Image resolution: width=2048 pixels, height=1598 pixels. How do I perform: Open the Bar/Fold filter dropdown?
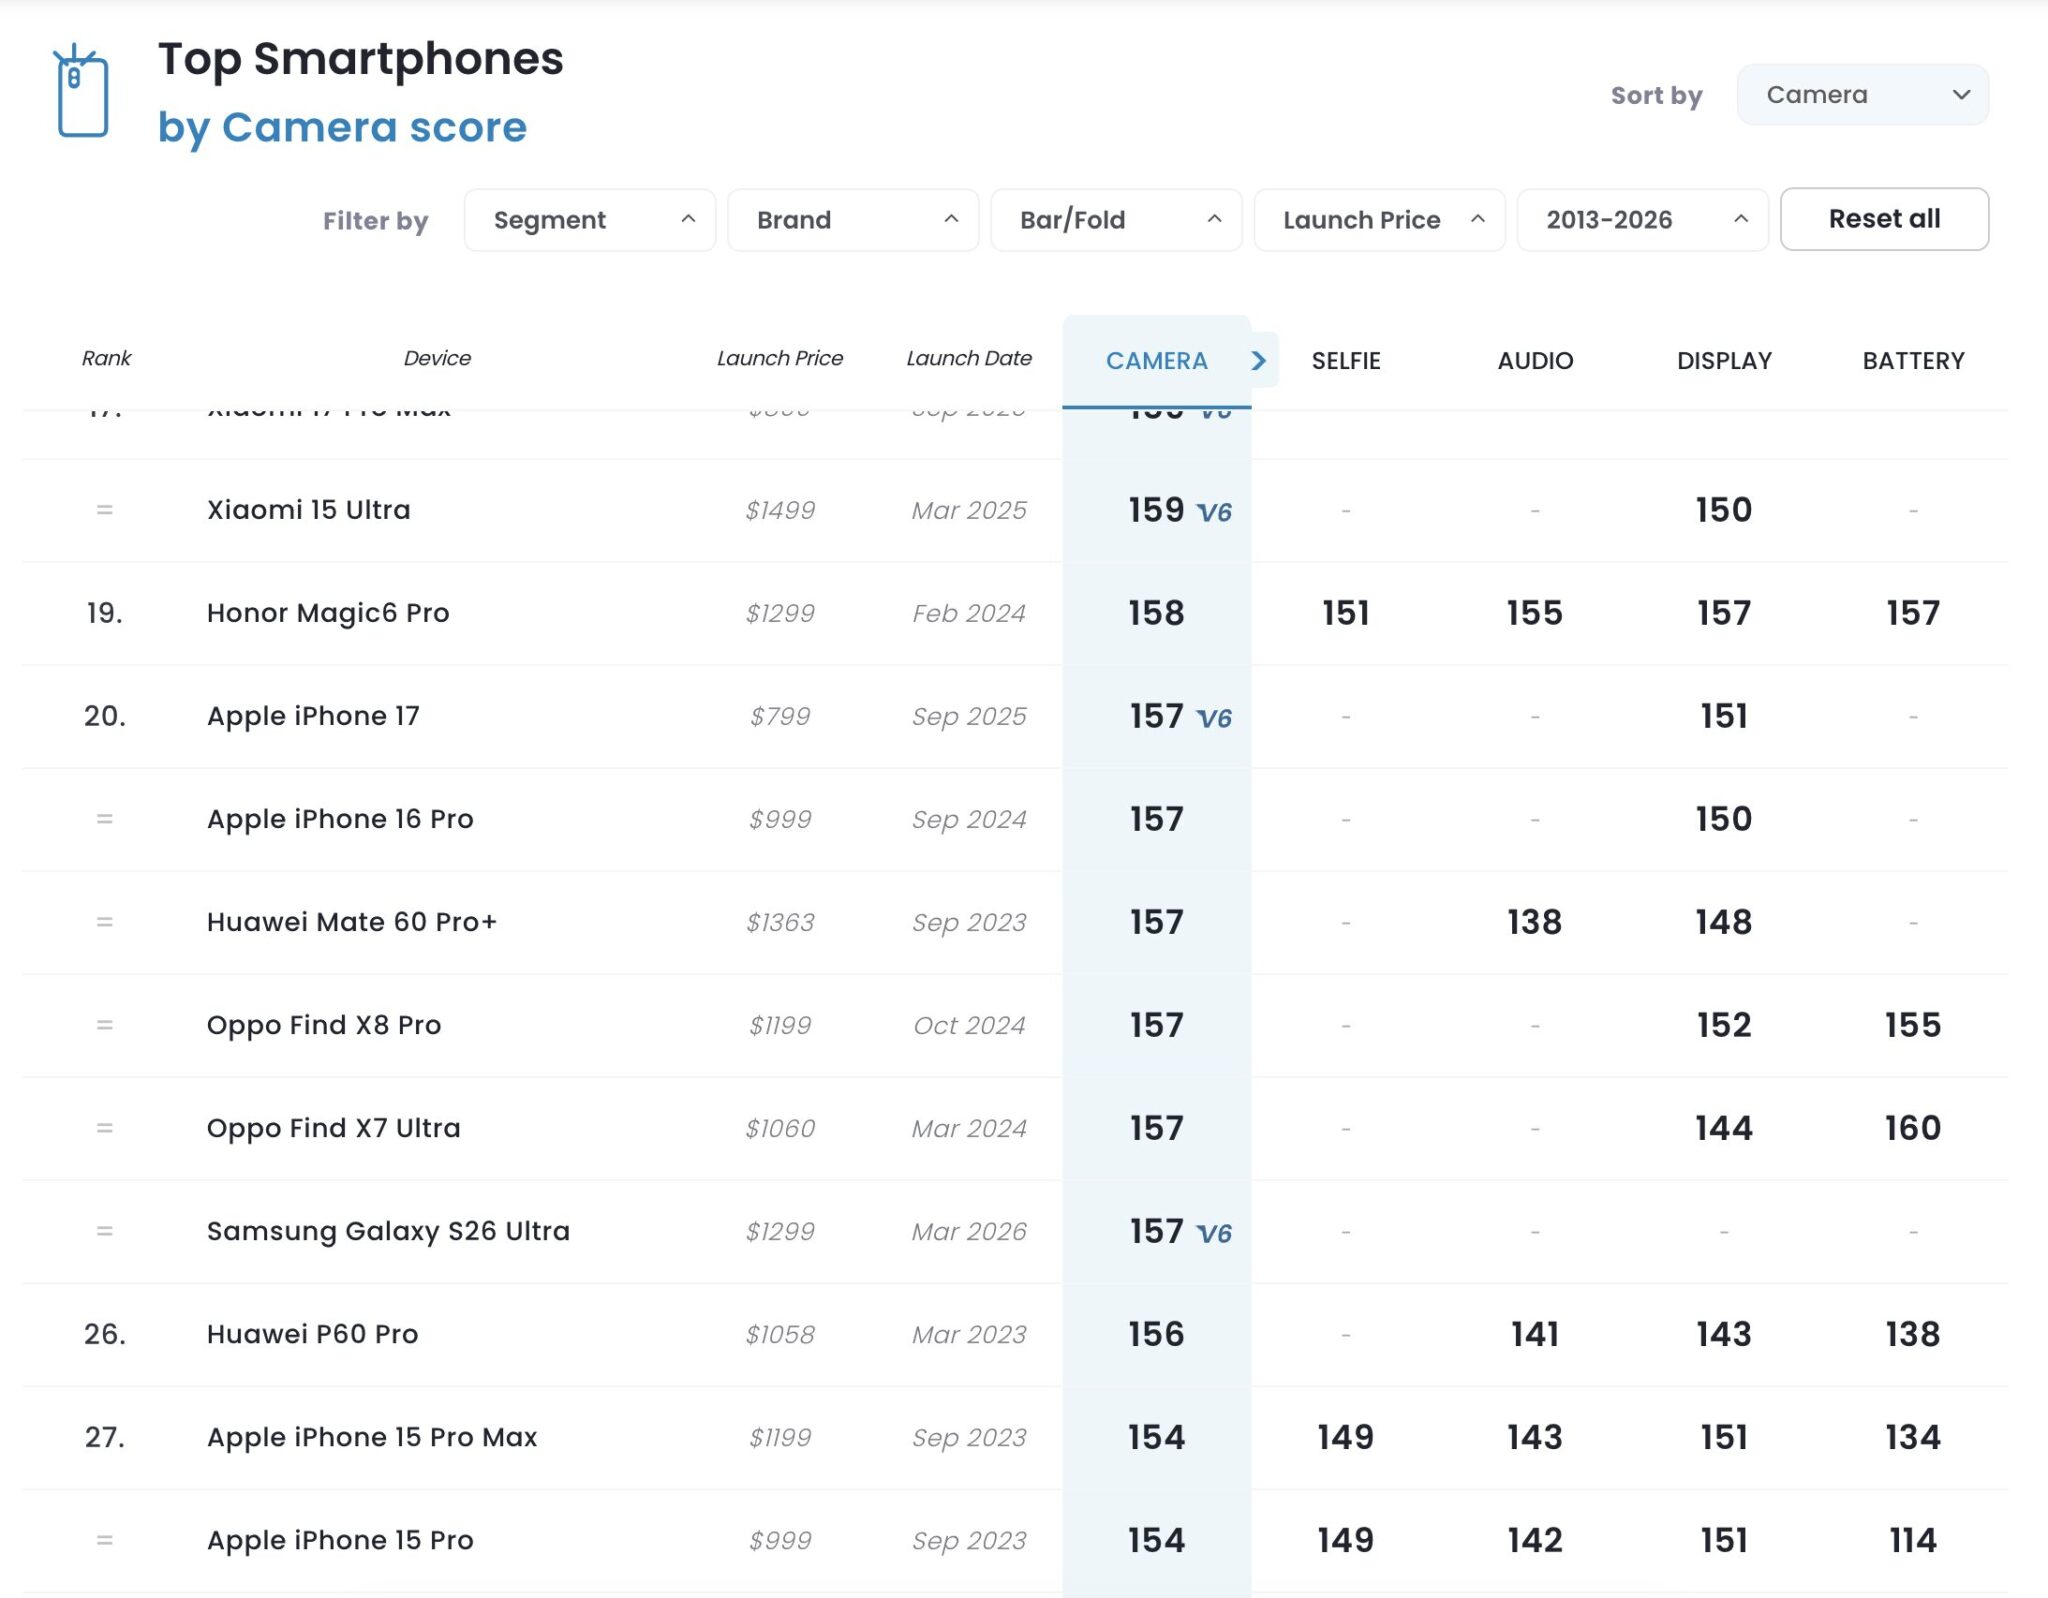coord(1116,220)
